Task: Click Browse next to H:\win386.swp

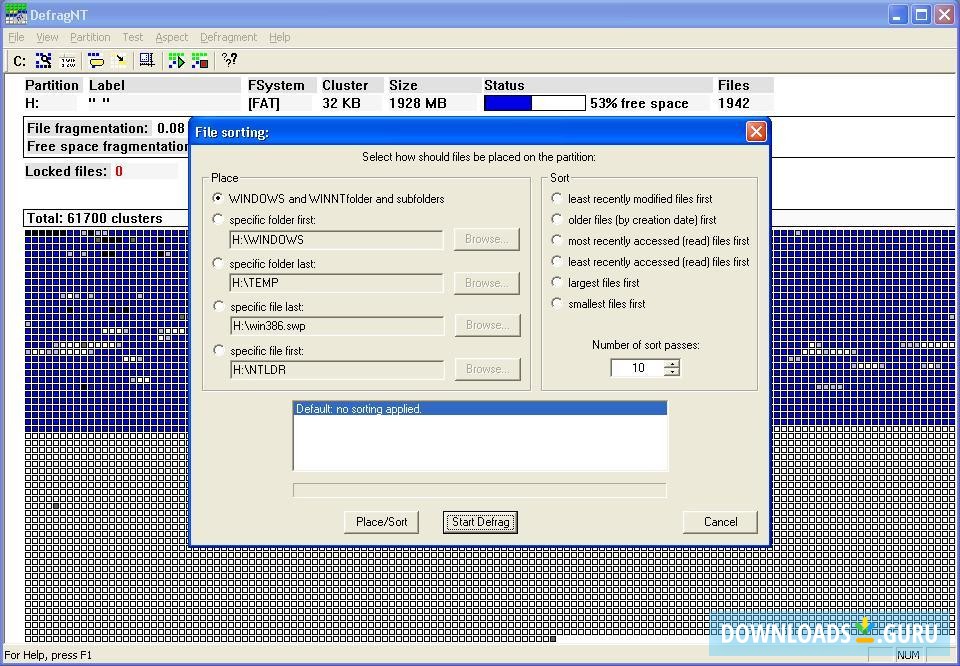Action: (487, 325)
